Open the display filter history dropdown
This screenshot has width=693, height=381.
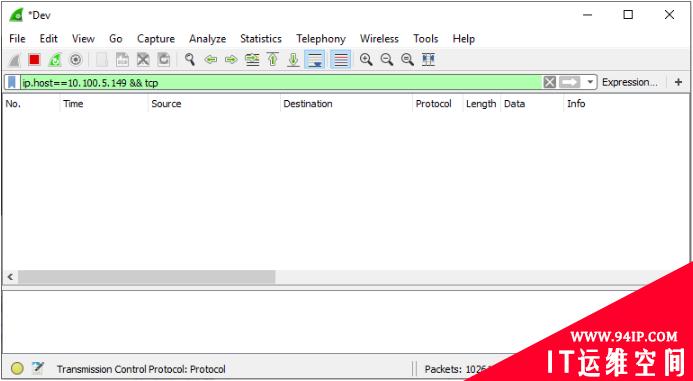click(590, 82)
